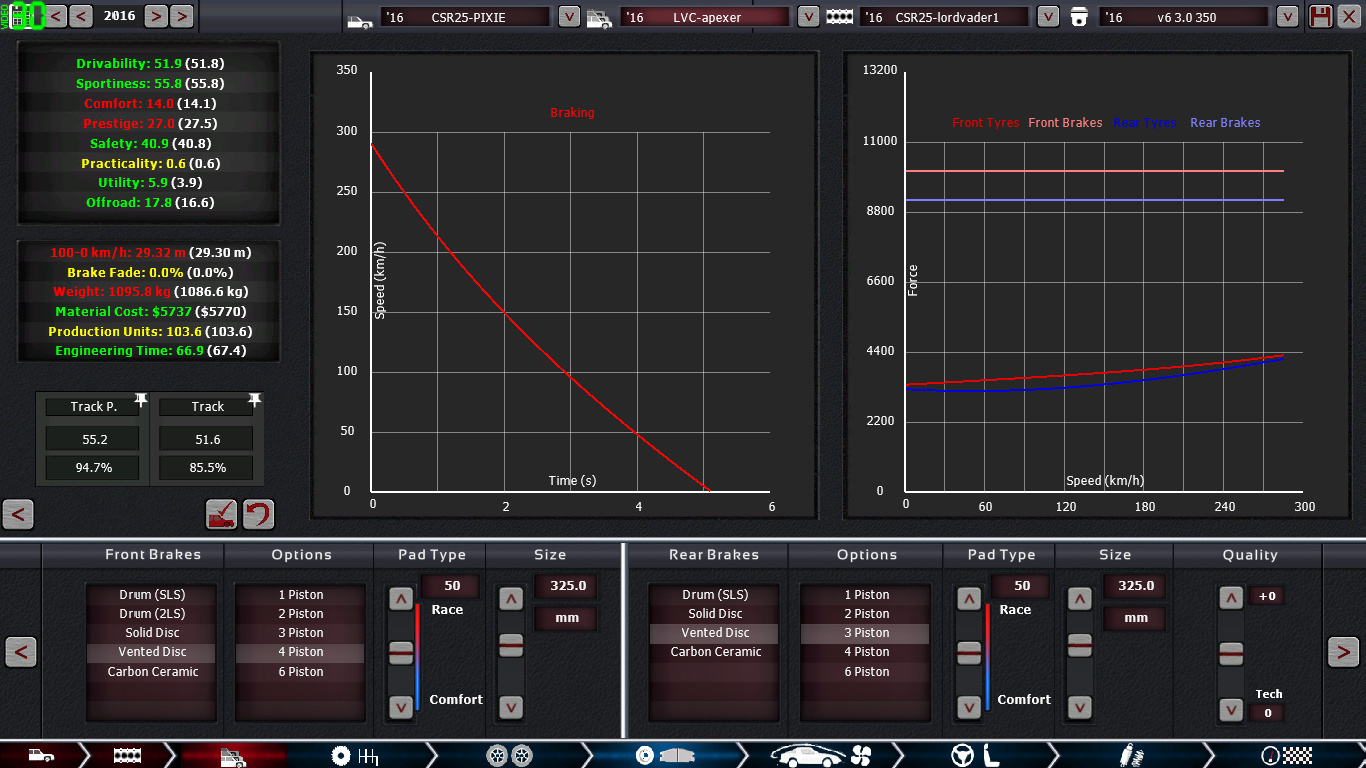Open the gearbox tab with gear icon

[x=355, y=755]
